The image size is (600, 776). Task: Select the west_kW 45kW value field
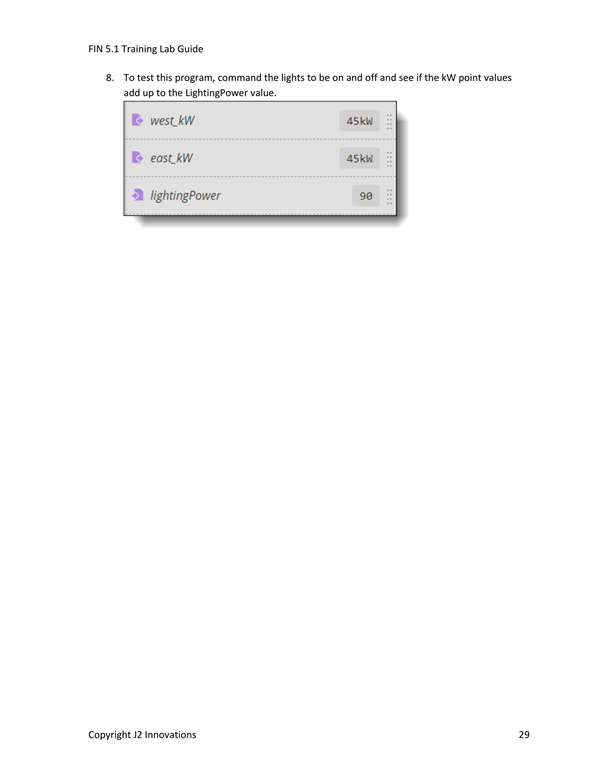coord(359,121)
